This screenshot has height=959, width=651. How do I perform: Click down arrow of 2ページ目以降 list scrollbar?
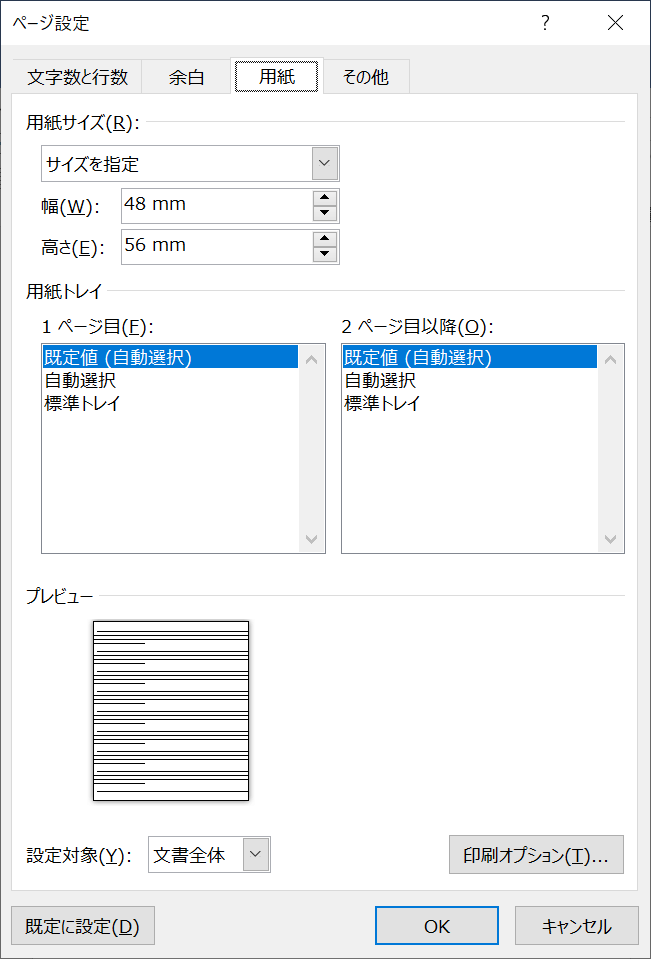click(x=610, y=539)
